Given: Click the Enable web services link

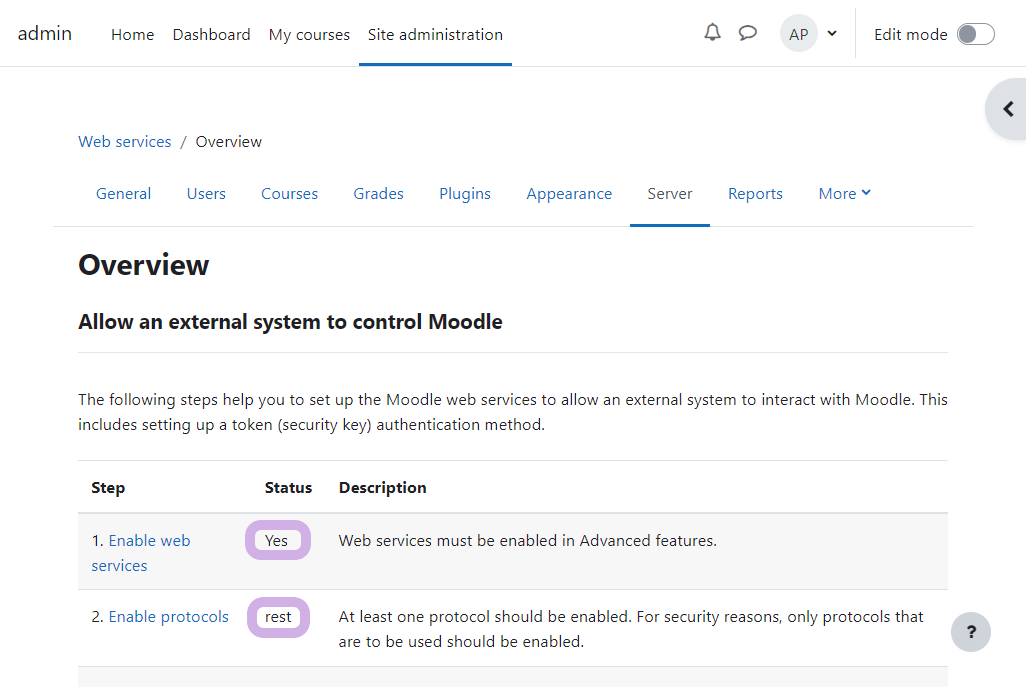Looking at the screenshot, I should click(x=148, y=541).
